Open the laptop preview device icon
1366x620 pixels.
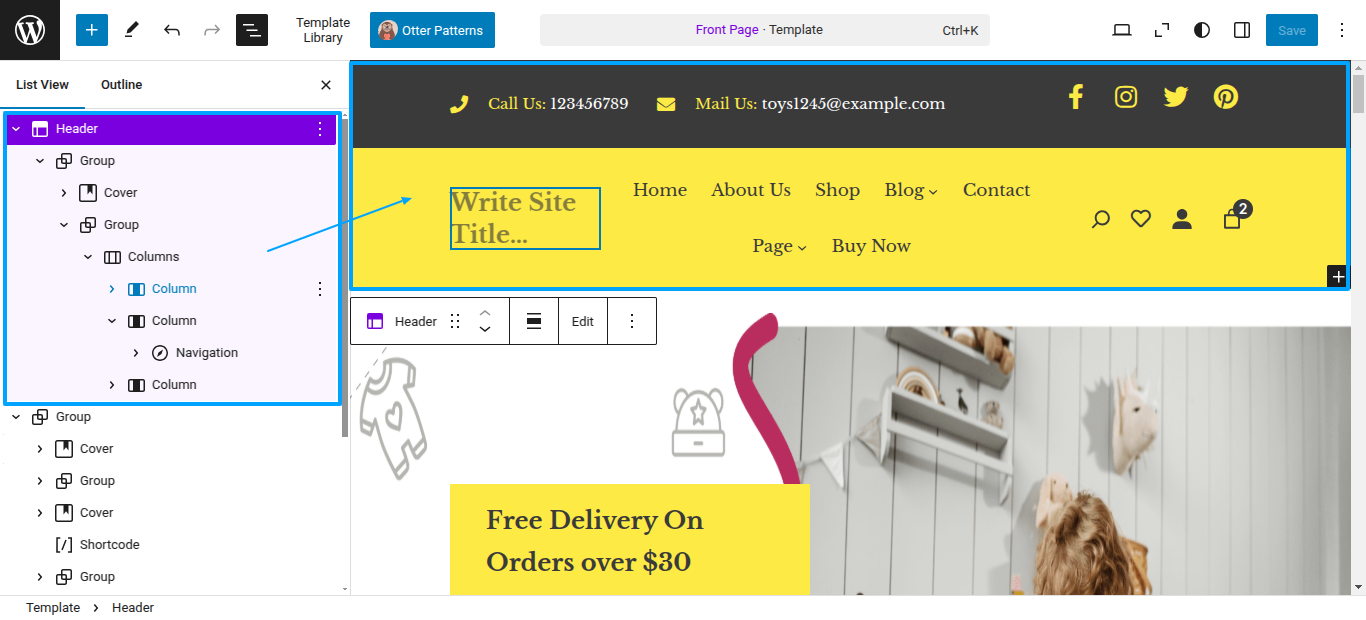(1122, 30)
